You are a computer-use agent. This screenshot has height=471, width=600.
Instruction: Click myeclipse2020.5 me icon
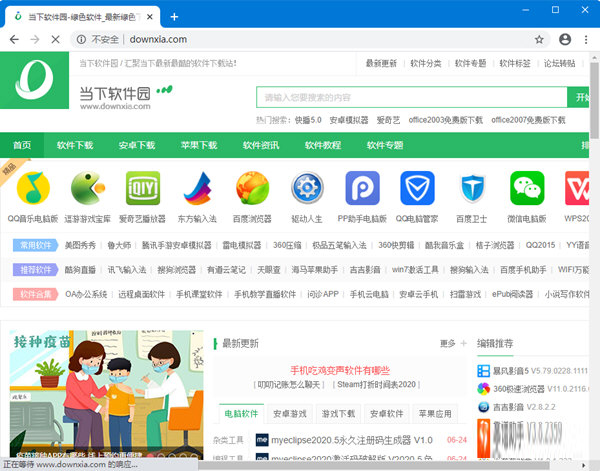tap(262, 440)
